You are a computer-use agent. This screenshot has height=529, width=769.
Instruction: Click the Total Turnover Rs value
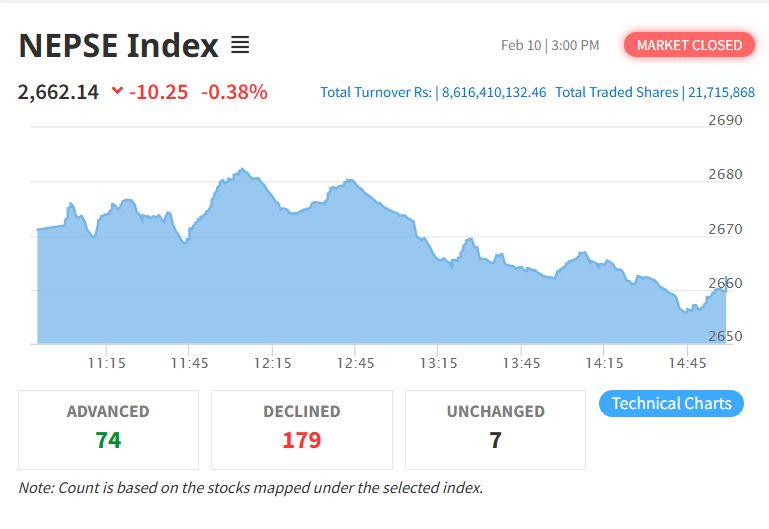(492, 92)
